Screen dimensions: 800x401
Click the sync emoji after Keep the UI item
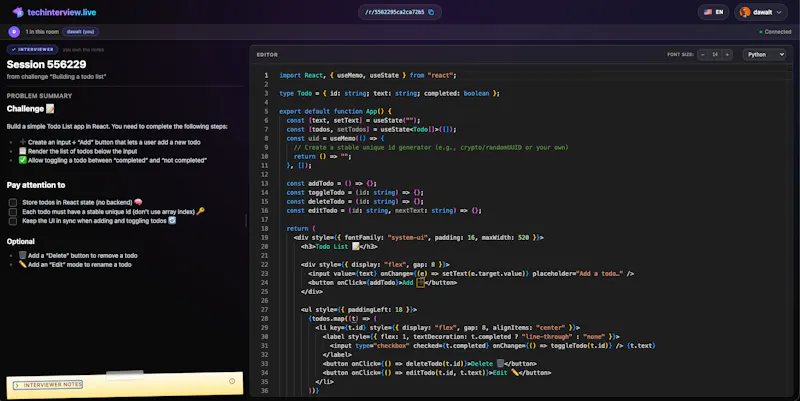point(172,220)
